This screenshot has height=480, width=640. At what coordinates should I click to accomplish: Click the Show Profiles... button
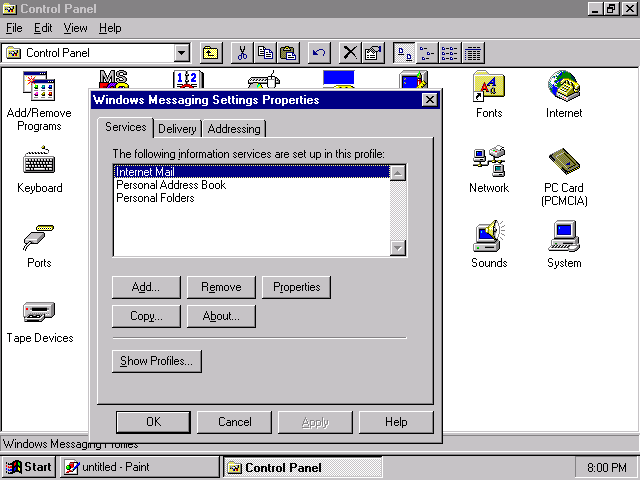[157, 361]
